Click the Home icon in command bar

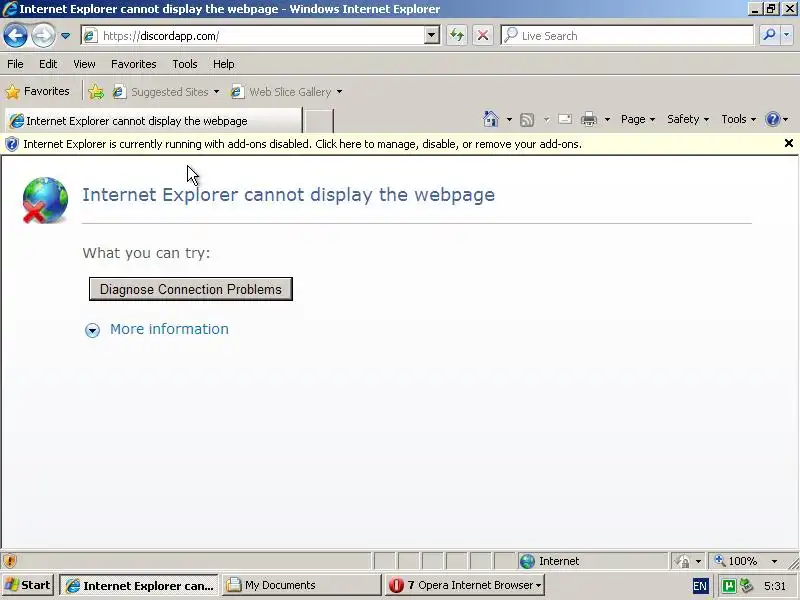[x=491, y=119]
